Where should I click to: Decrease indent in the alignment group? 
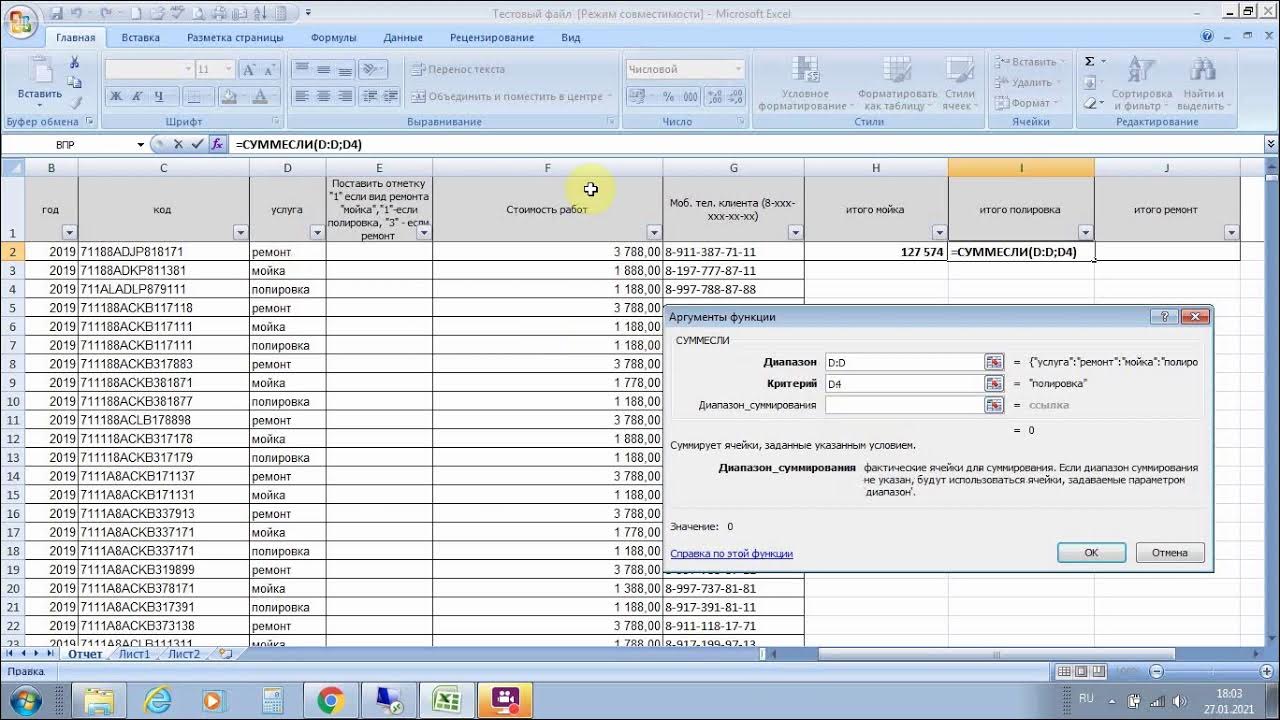click(x=369, y=97)
